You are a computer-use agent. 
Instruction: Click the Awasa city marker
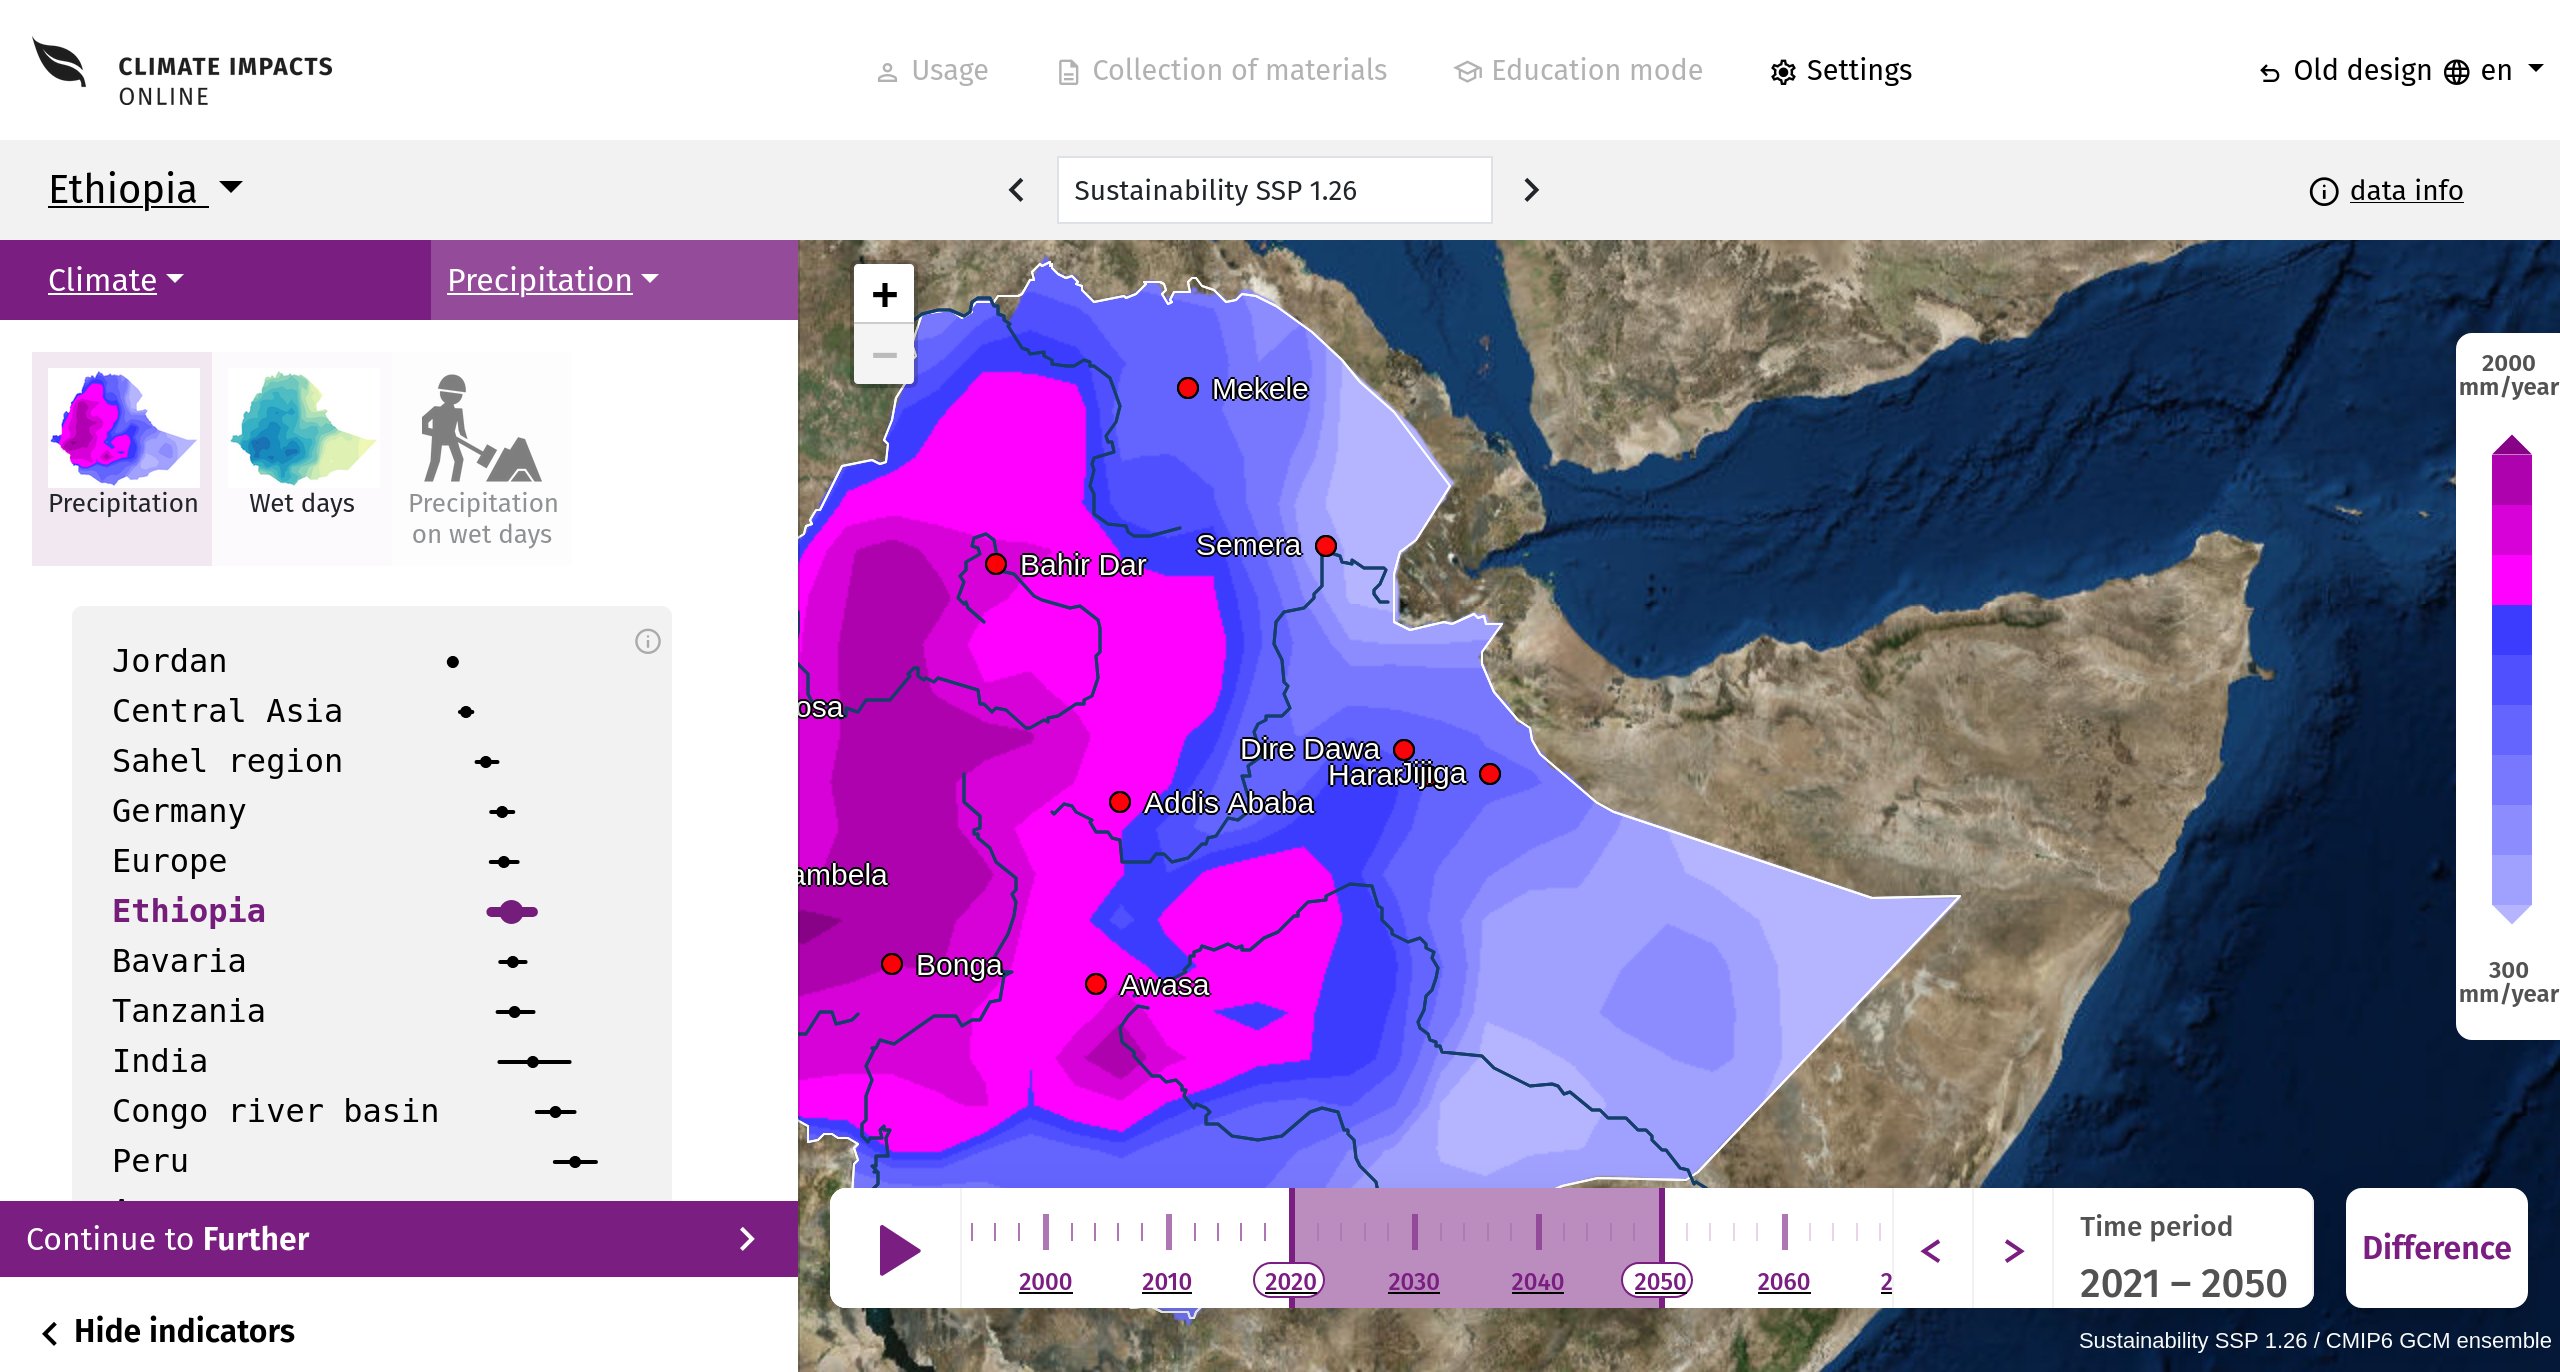[1096, 984]
